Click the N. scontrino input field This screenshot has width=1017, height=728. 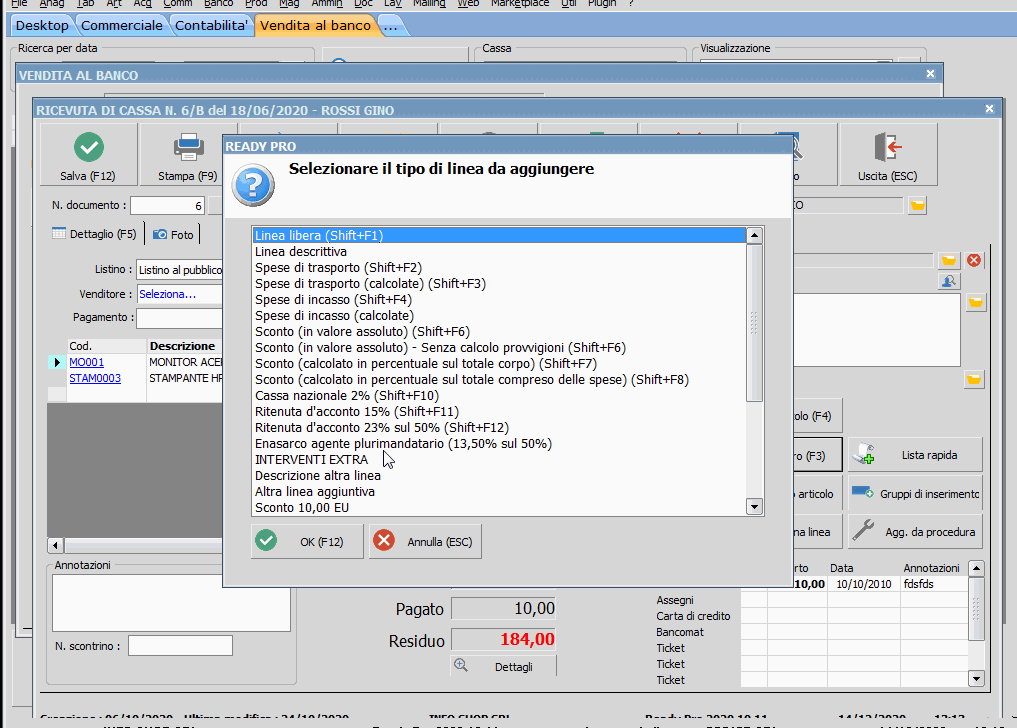(x=180, y=646)
